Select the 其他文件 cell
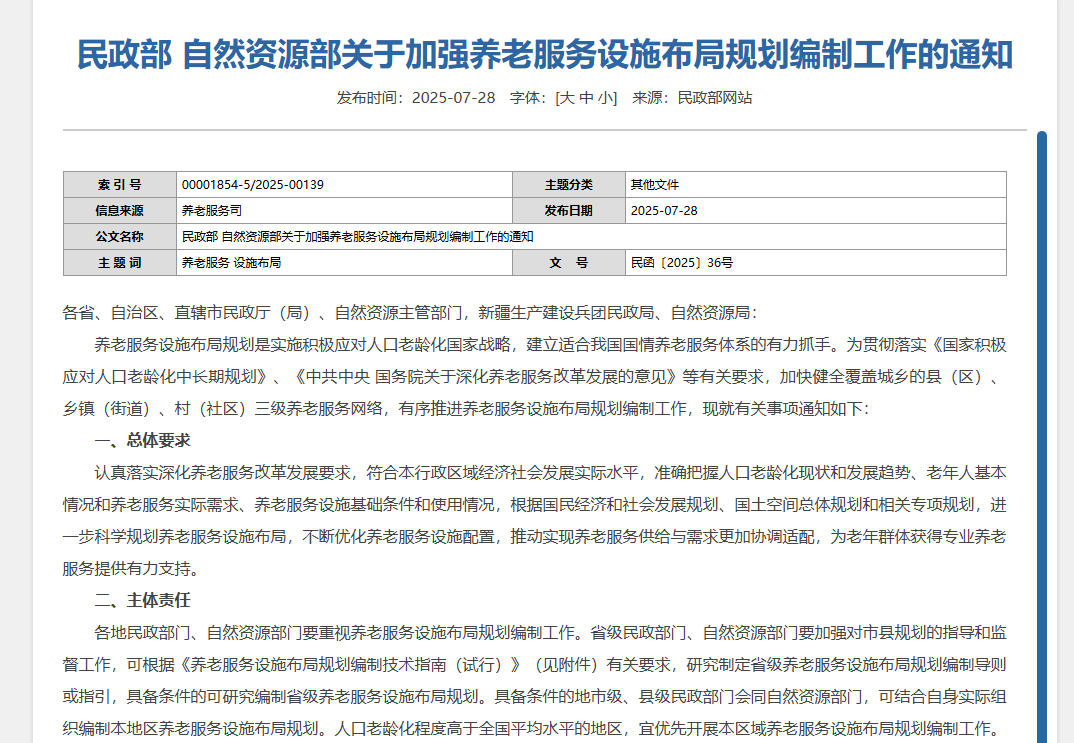Screen dimensions: 1074x743 click(x=816, y=185)
